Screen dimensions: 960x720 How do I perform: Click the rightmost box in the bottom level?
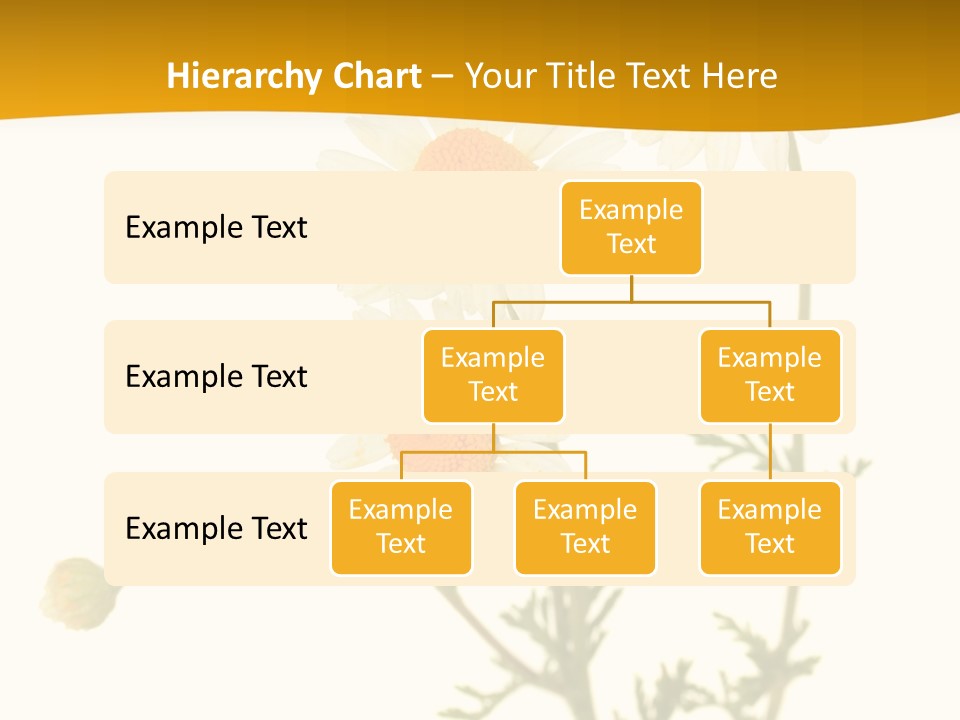(770, 528)
